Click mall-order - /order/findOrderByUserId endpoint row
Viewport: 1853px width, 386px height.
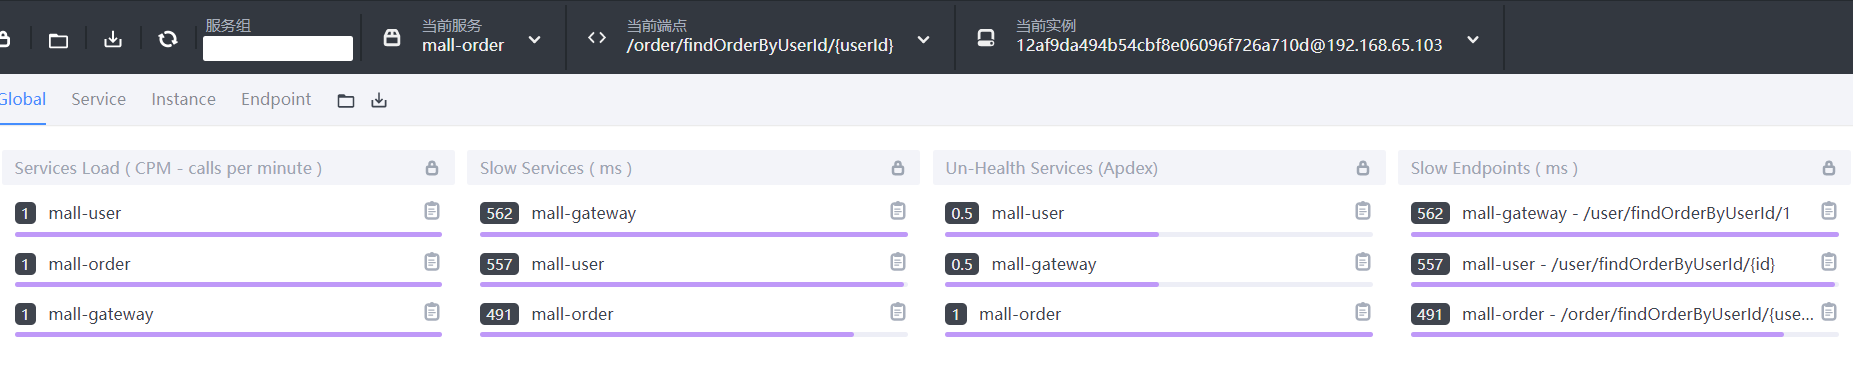click(x=1638, y=314)
